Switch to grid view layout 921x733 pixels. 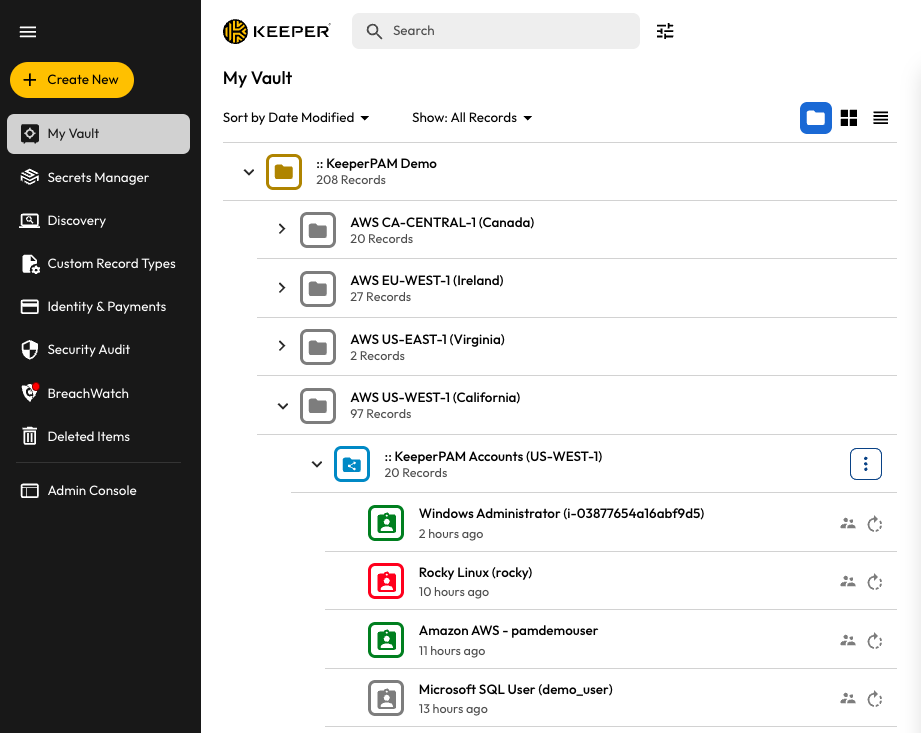tap(849, 118)
